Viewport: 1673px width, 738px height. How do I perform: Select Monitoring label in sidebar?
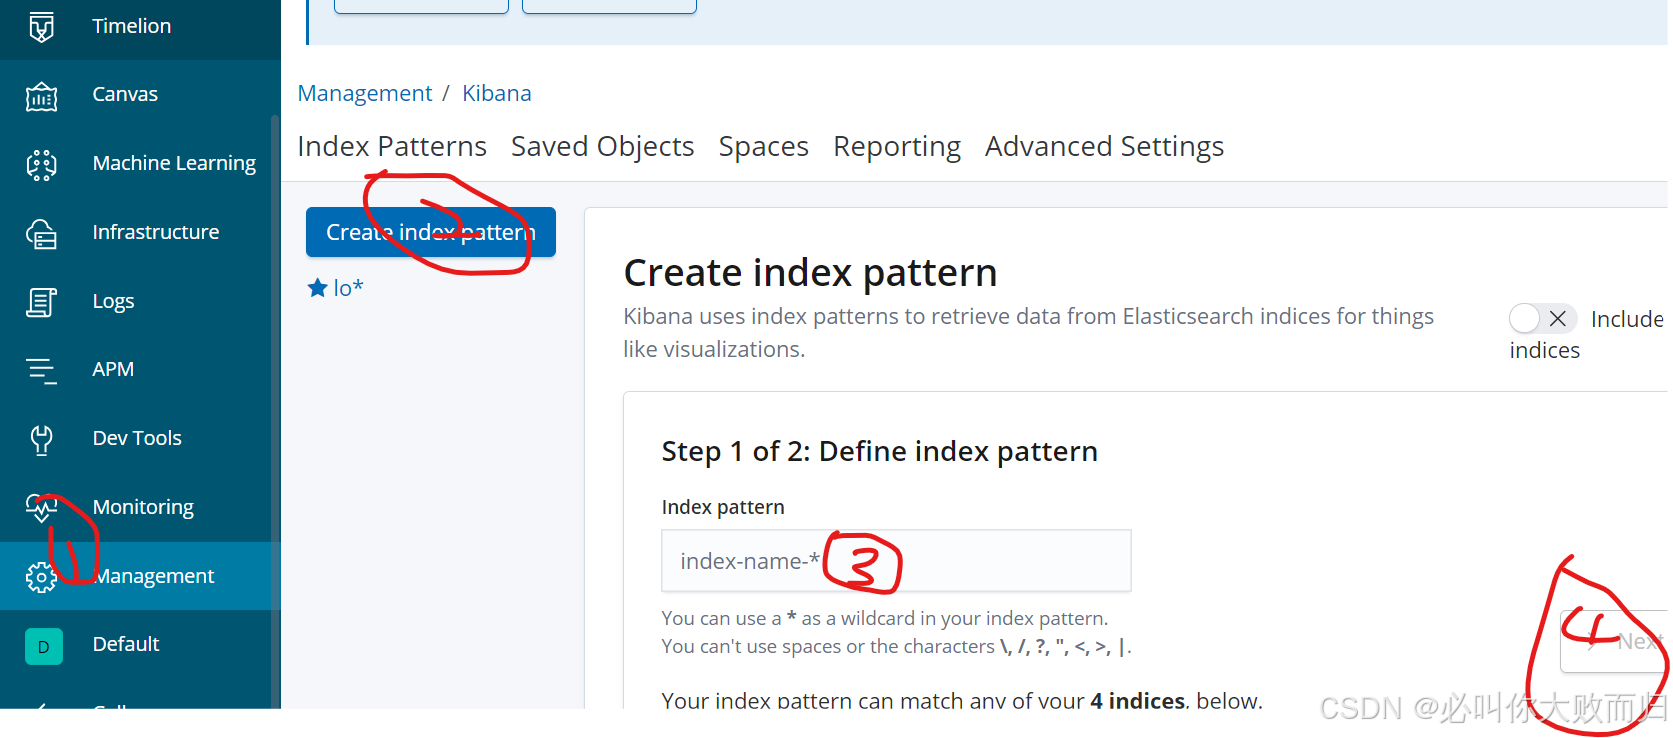coord(143,507)
